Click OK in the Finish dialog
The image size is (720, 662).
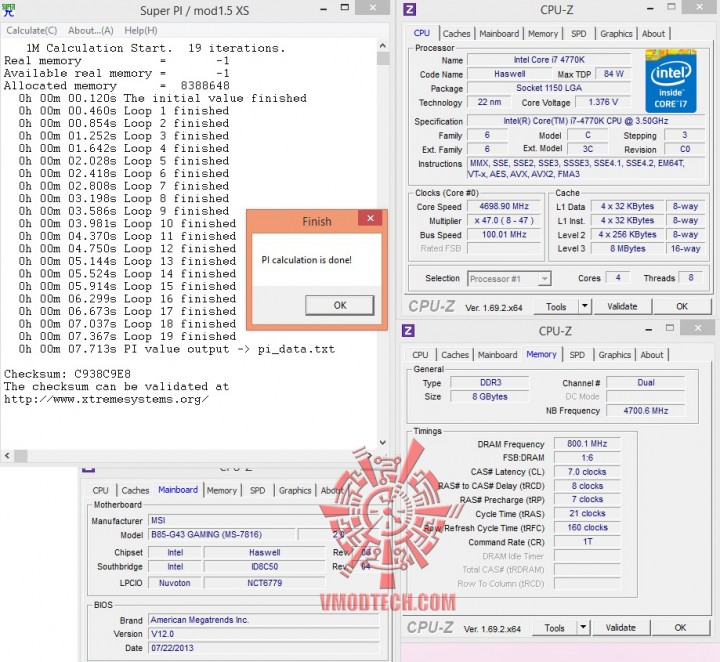340,305
